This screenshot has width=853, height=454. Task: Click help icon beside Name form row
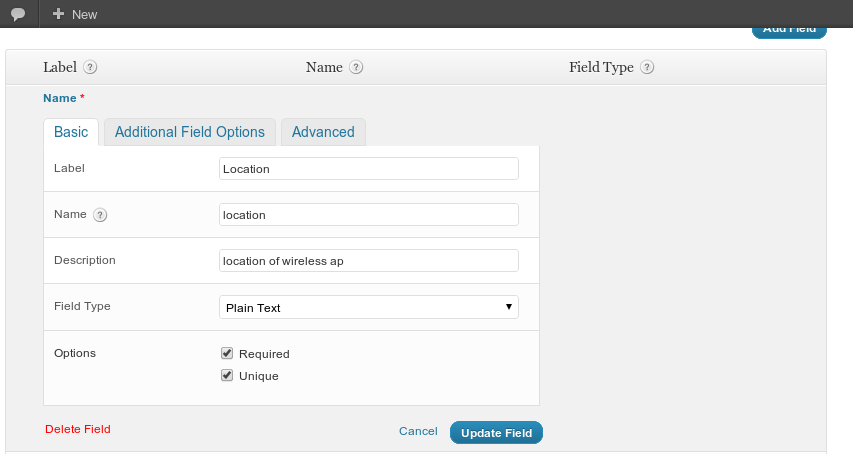click(100, 215)
